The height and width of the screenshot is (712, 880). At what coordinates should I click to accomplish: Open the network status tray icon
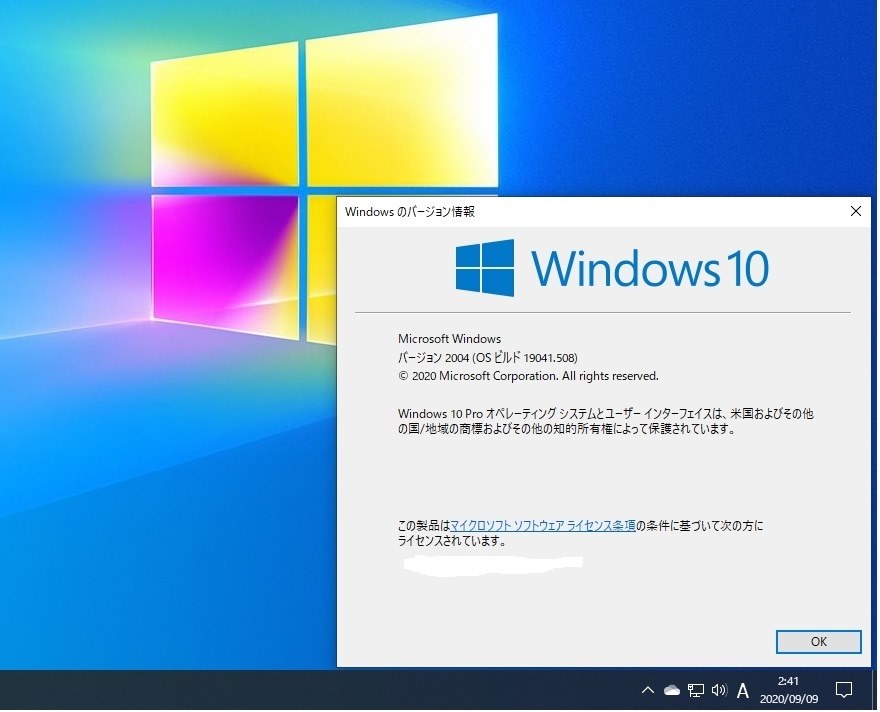coord(696,691)
